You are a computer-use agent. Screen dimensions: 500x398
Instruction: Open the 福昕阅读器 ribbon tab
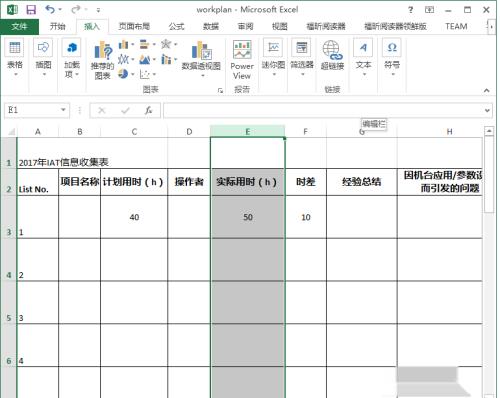[x=326, y=26]
